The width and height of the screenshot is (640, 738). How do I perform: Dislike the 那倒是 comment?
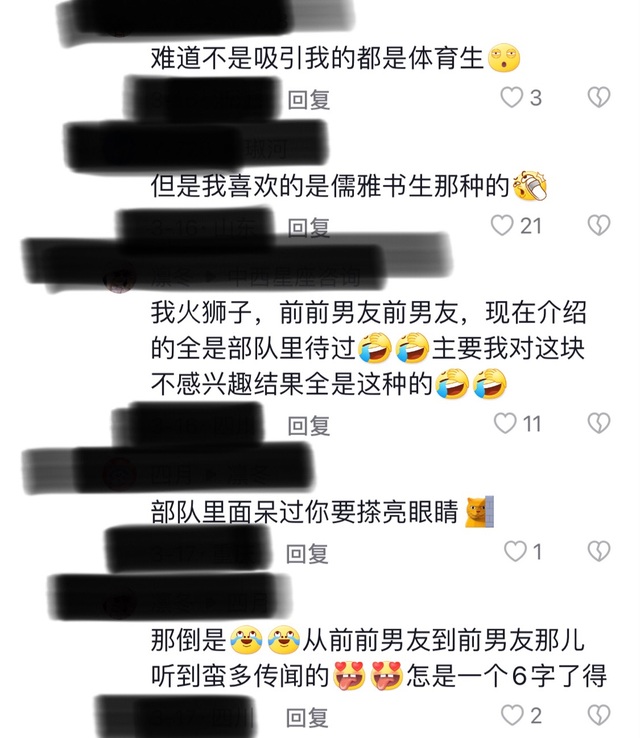(x=599, y=715)
